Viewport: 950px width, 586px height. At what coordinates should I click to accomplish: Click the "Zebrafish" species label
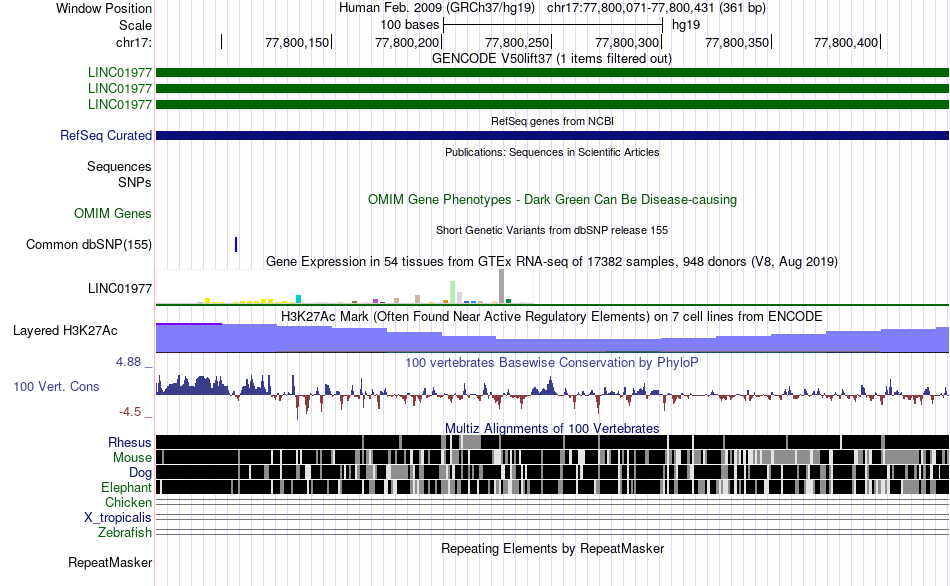[x=125, y=533]
